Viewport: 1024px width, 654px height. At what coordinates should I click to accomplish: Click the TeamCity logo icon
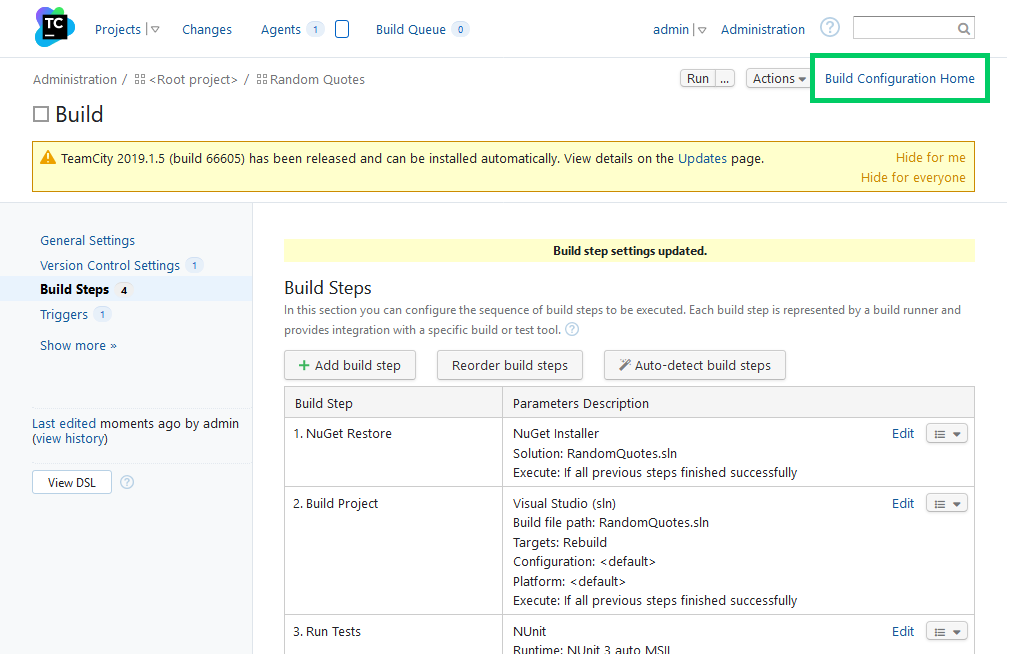(54, 27)
